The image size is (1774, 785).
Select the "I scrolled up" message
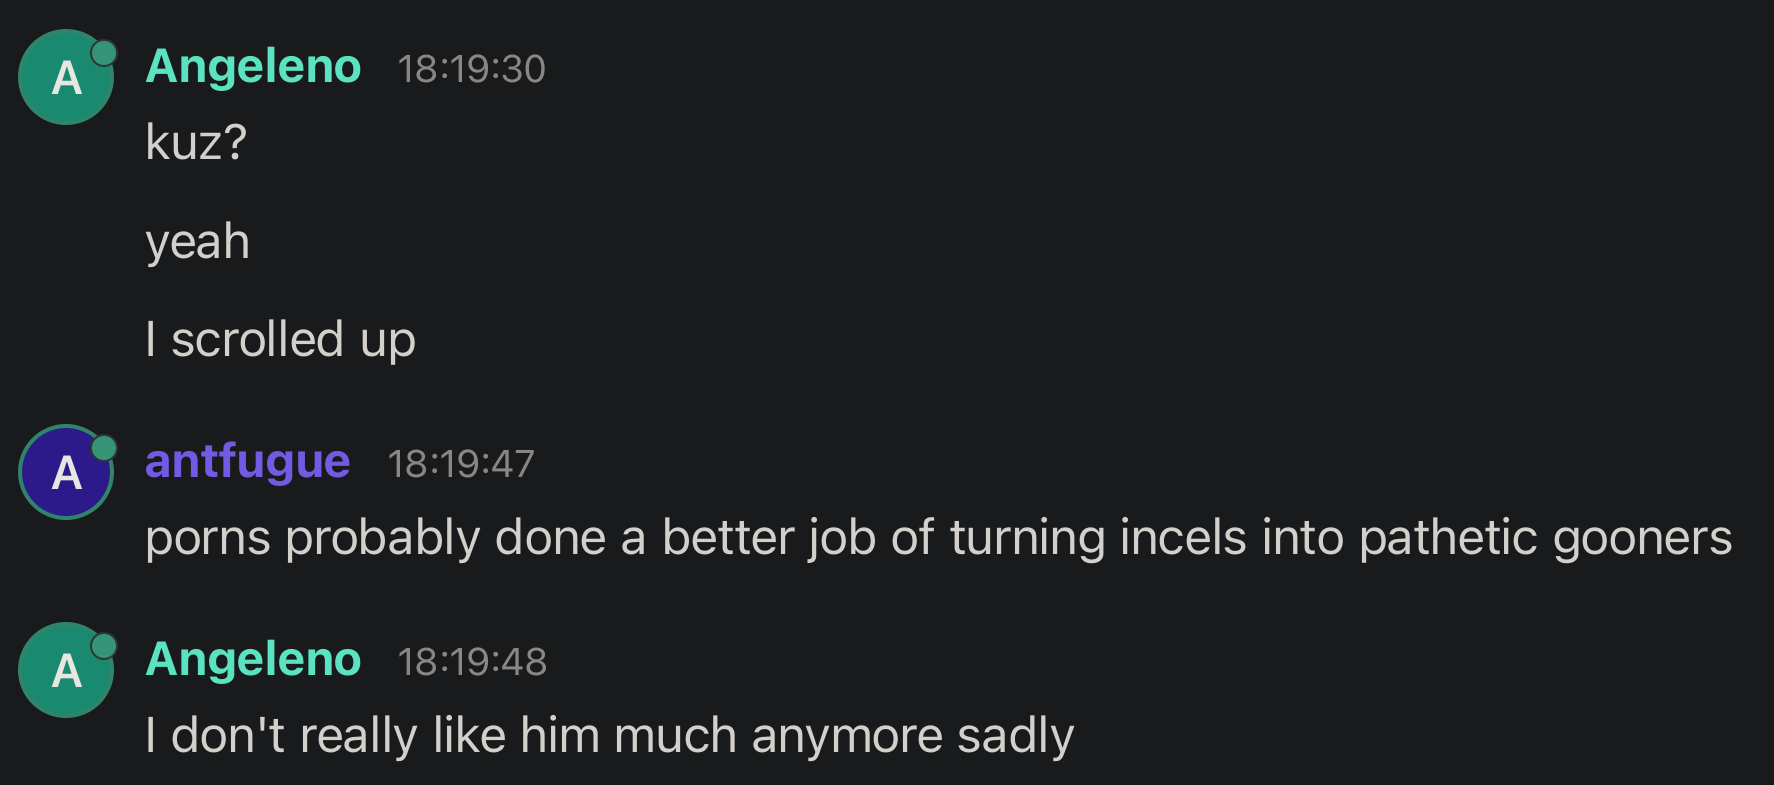click(280, 340)
